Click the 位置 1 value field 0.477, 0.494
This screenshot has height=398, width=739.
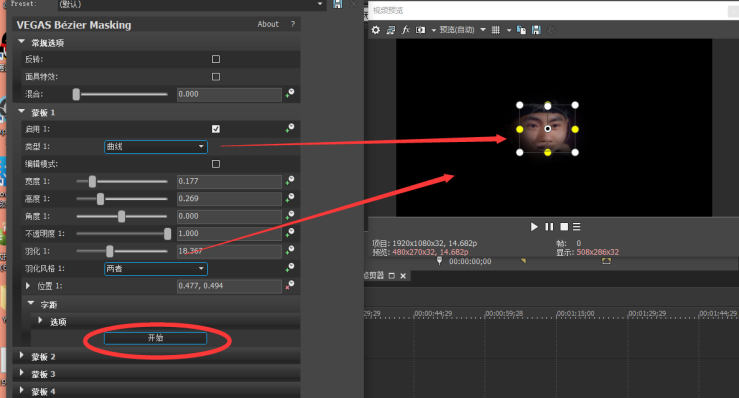(x=229, y=286)
